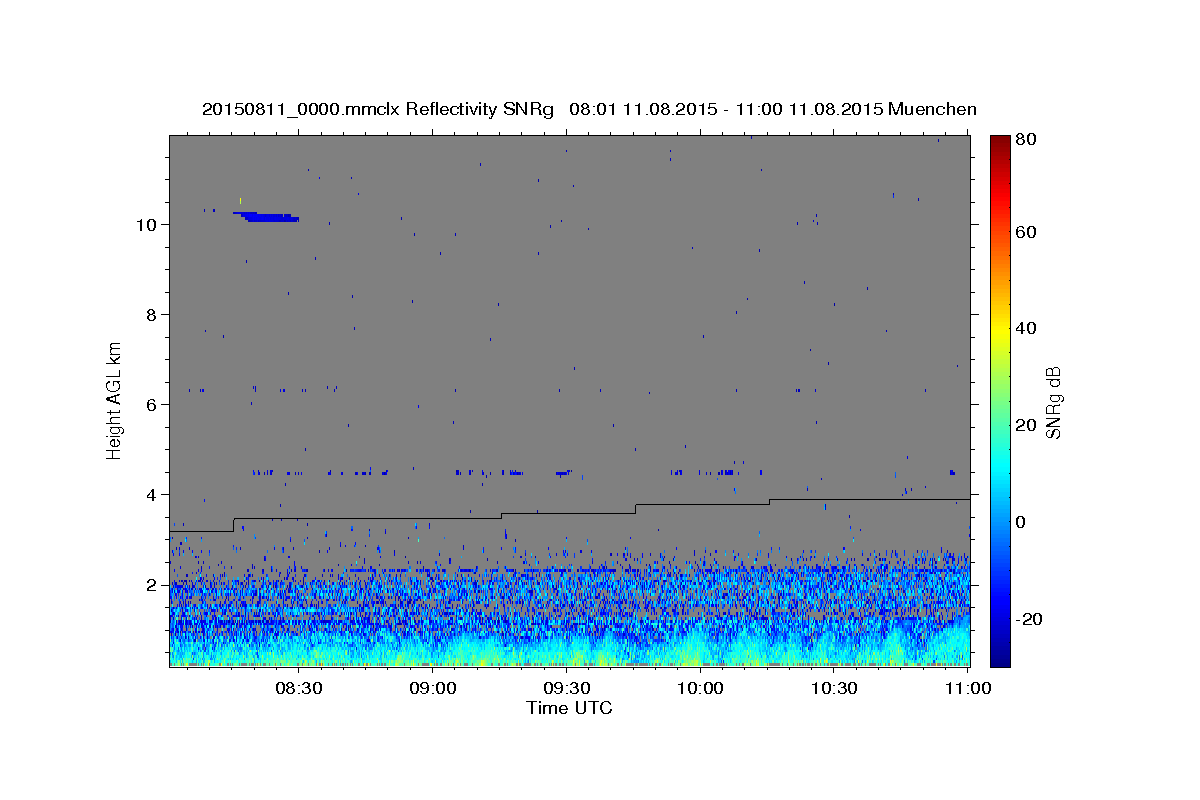Click the 'SNRg dB' colorbar label
The height and width of the screenshot is (800, 1200).
pos(1053,401)
